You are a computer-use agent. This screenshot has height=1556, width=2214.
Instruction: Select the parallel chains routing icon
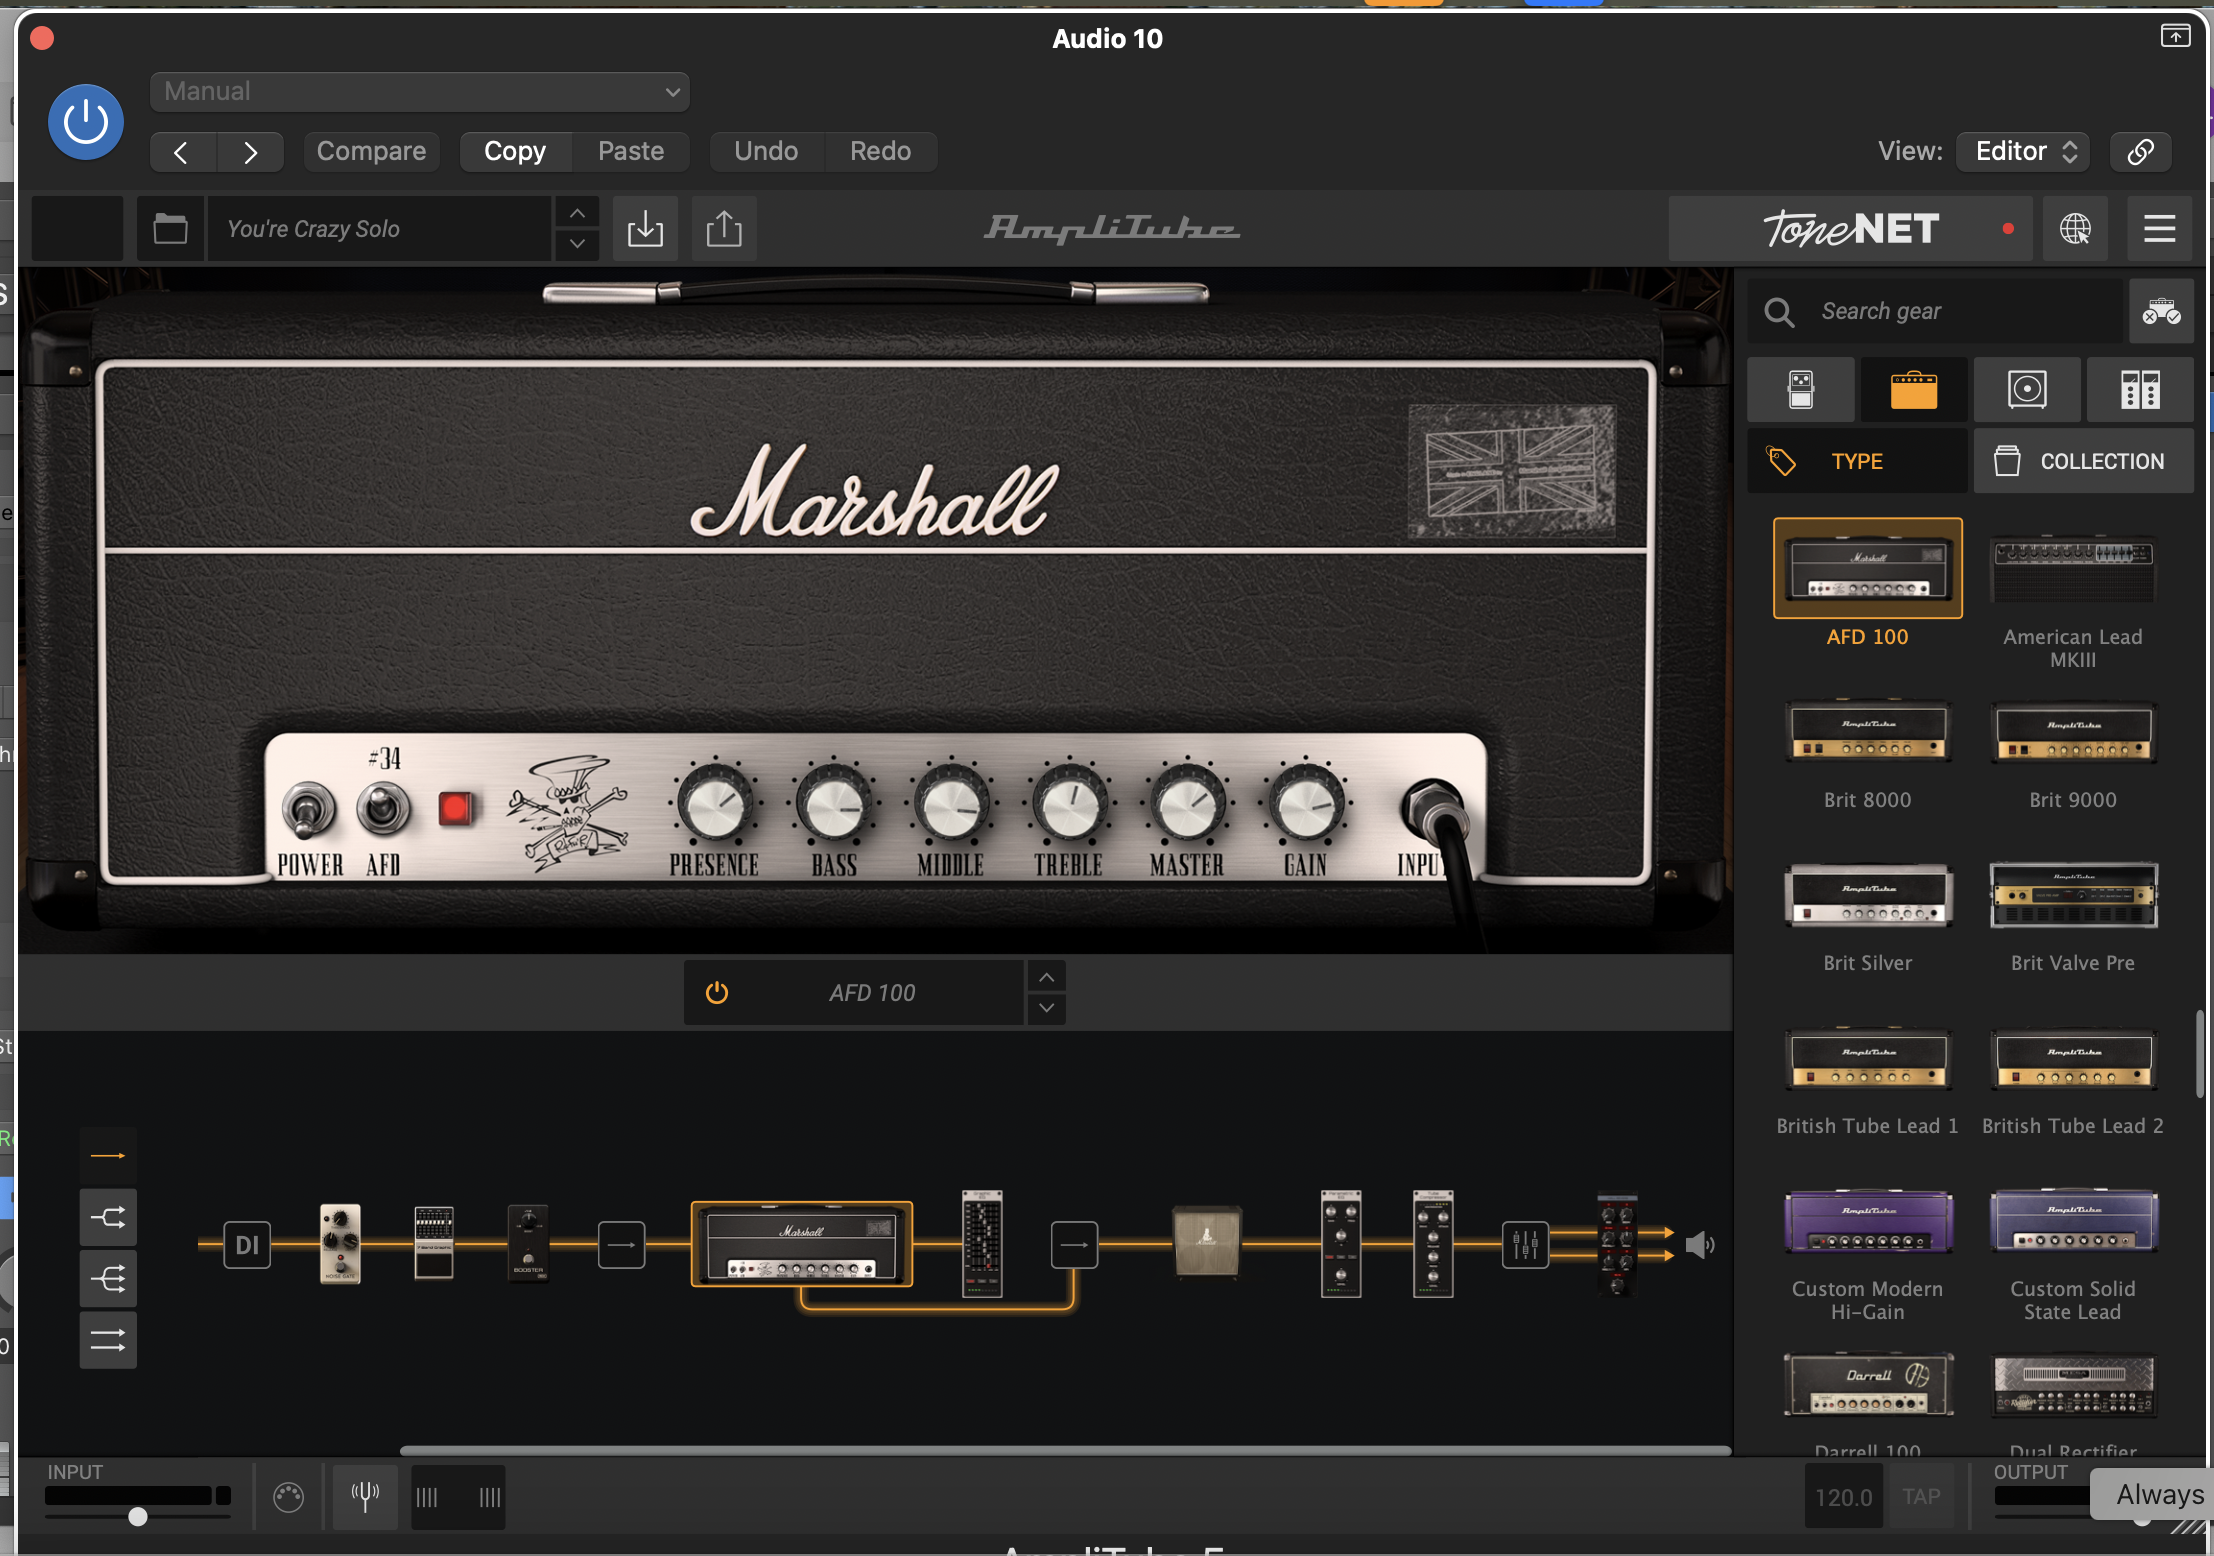tap(108, 1340)
